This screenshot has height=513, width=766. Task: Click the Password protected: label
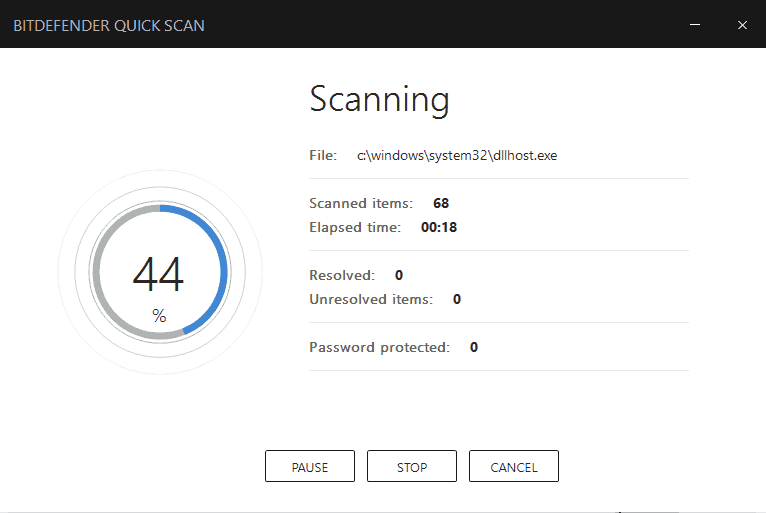380,347
